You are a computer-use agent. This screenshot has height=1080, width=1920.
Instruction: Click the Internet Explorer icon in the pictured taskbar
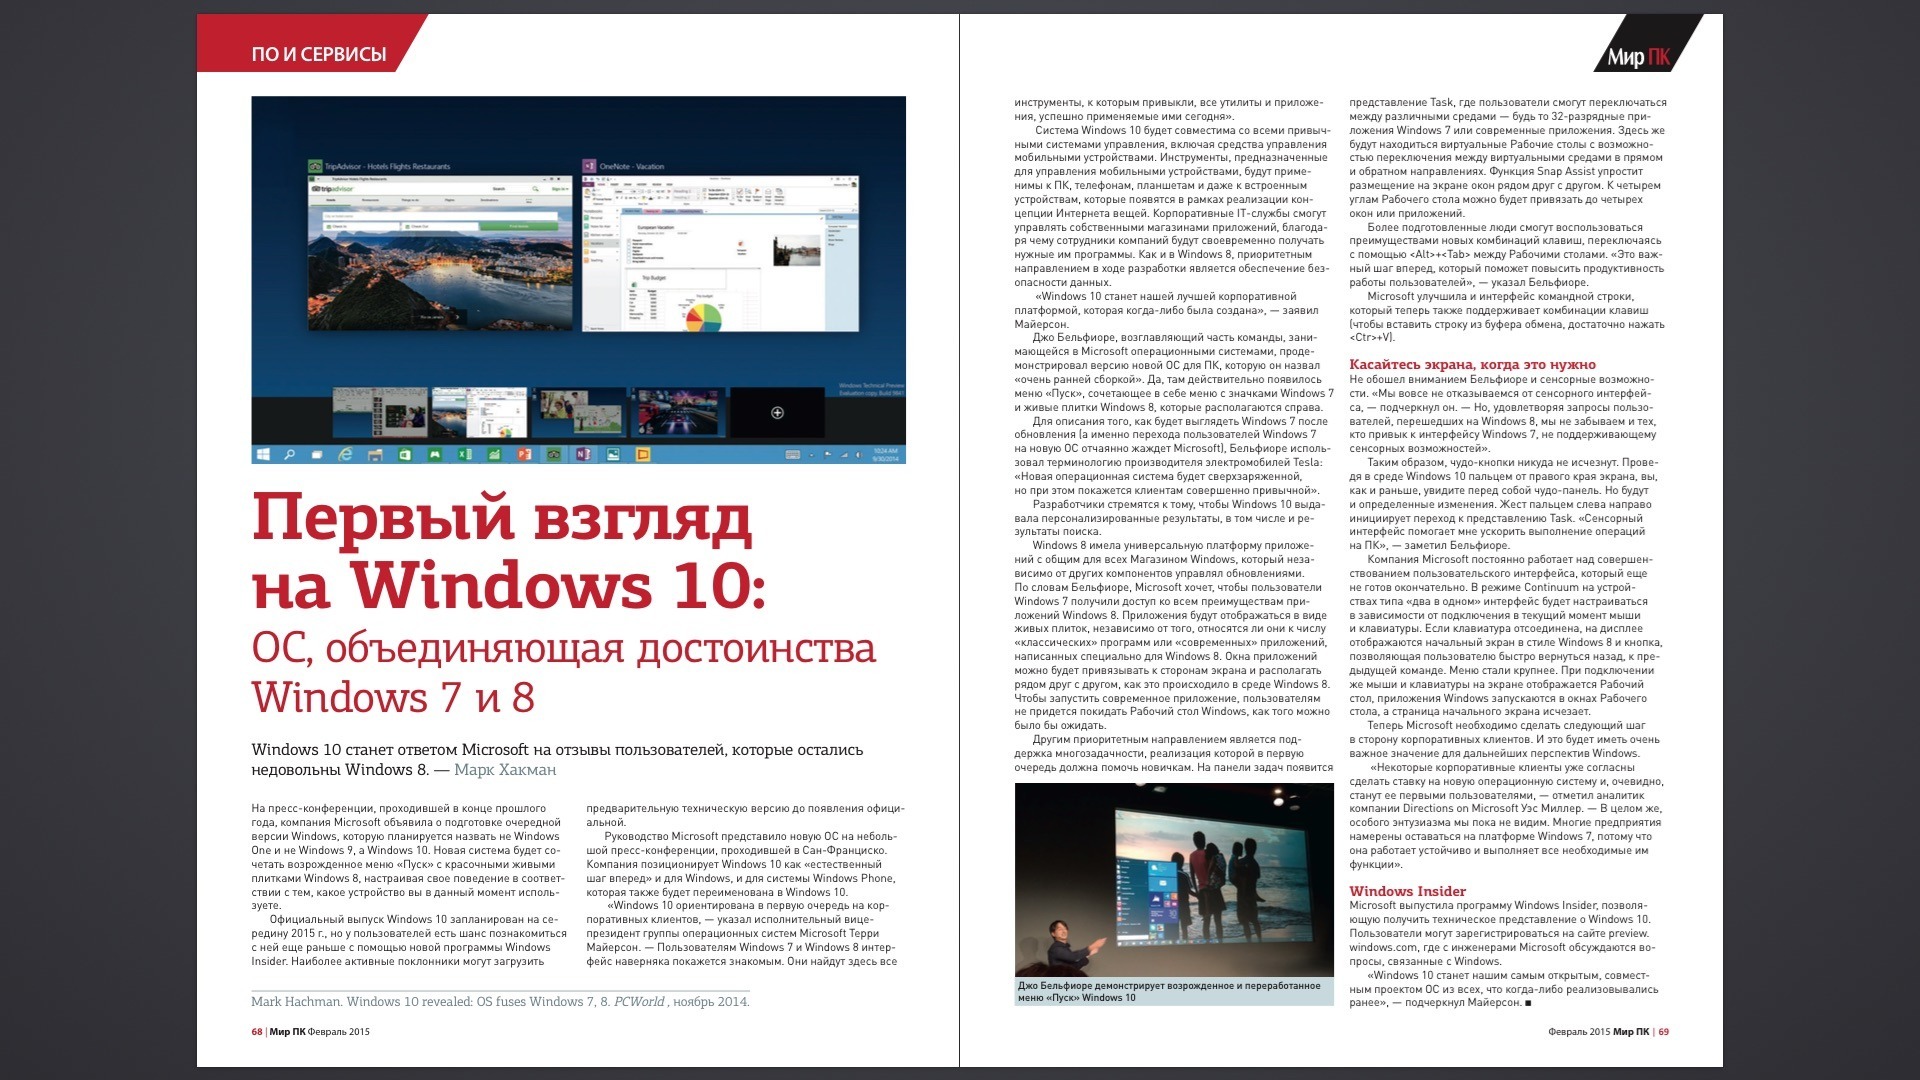point(345,454)
